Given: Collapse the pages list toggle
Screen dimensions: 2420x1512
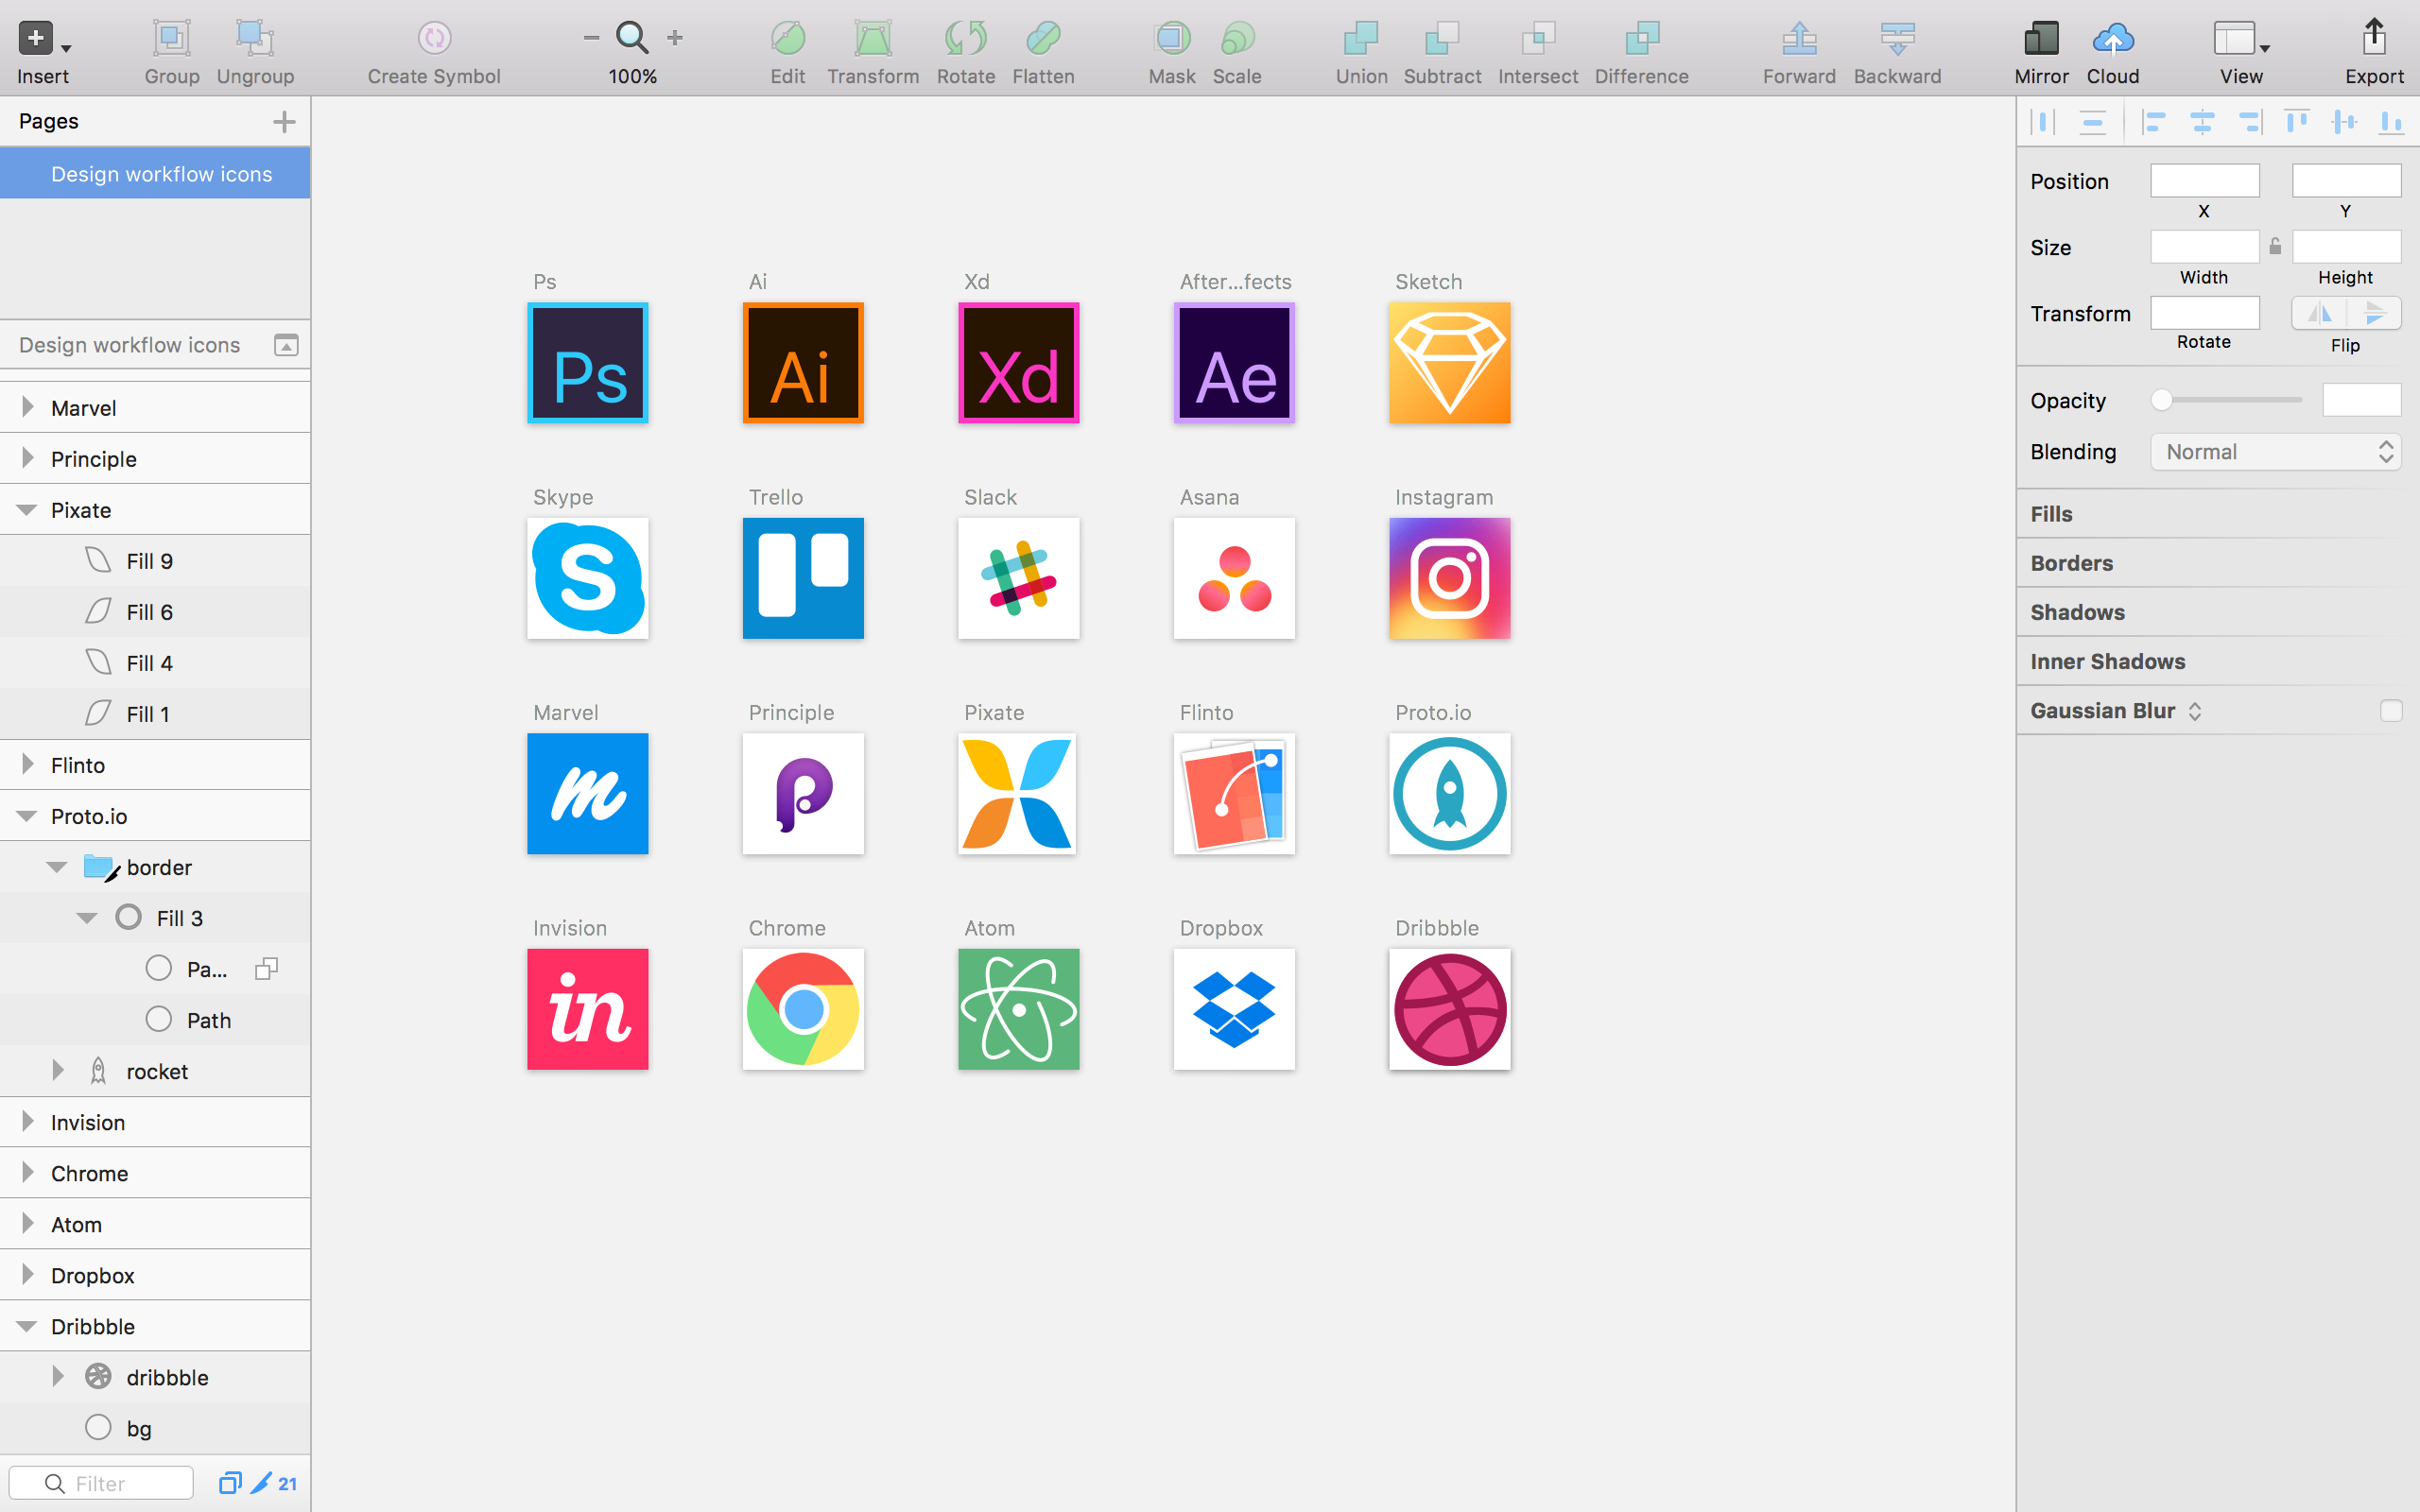Looking at the screenshot, I should point(286,345).
